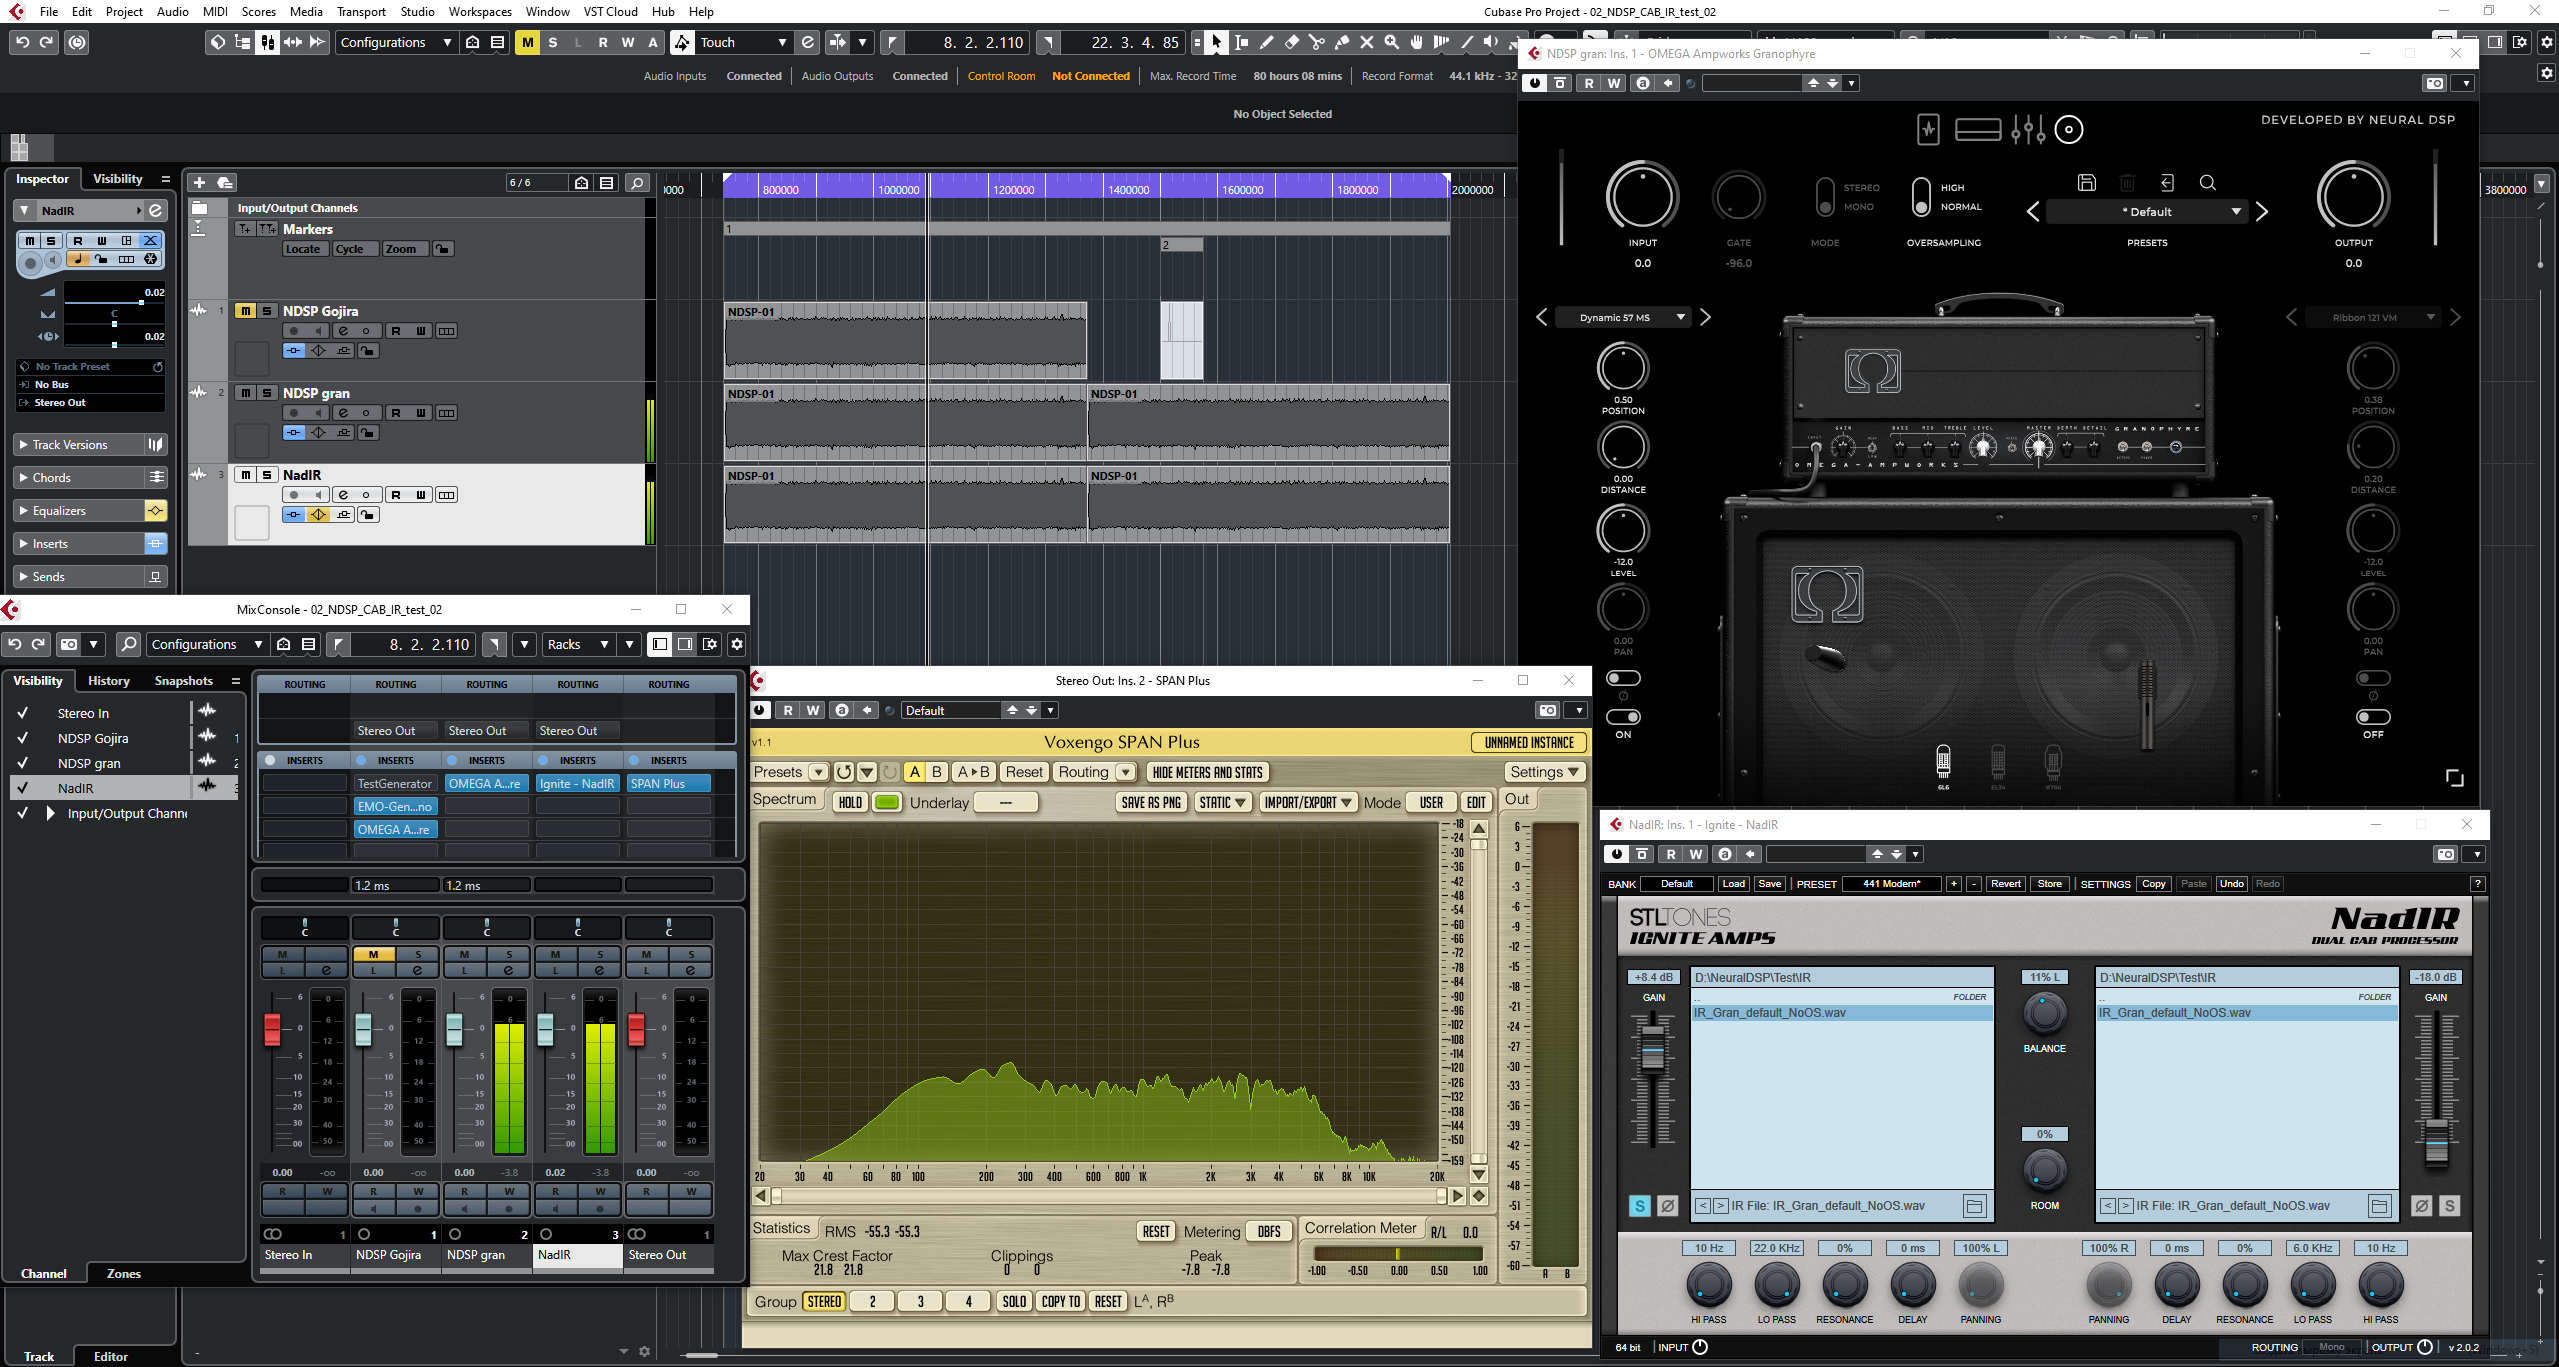2559x1367 pixels.
Task: Click the preset search magnifier in Granophyre
Action: tap(2207, 182)
